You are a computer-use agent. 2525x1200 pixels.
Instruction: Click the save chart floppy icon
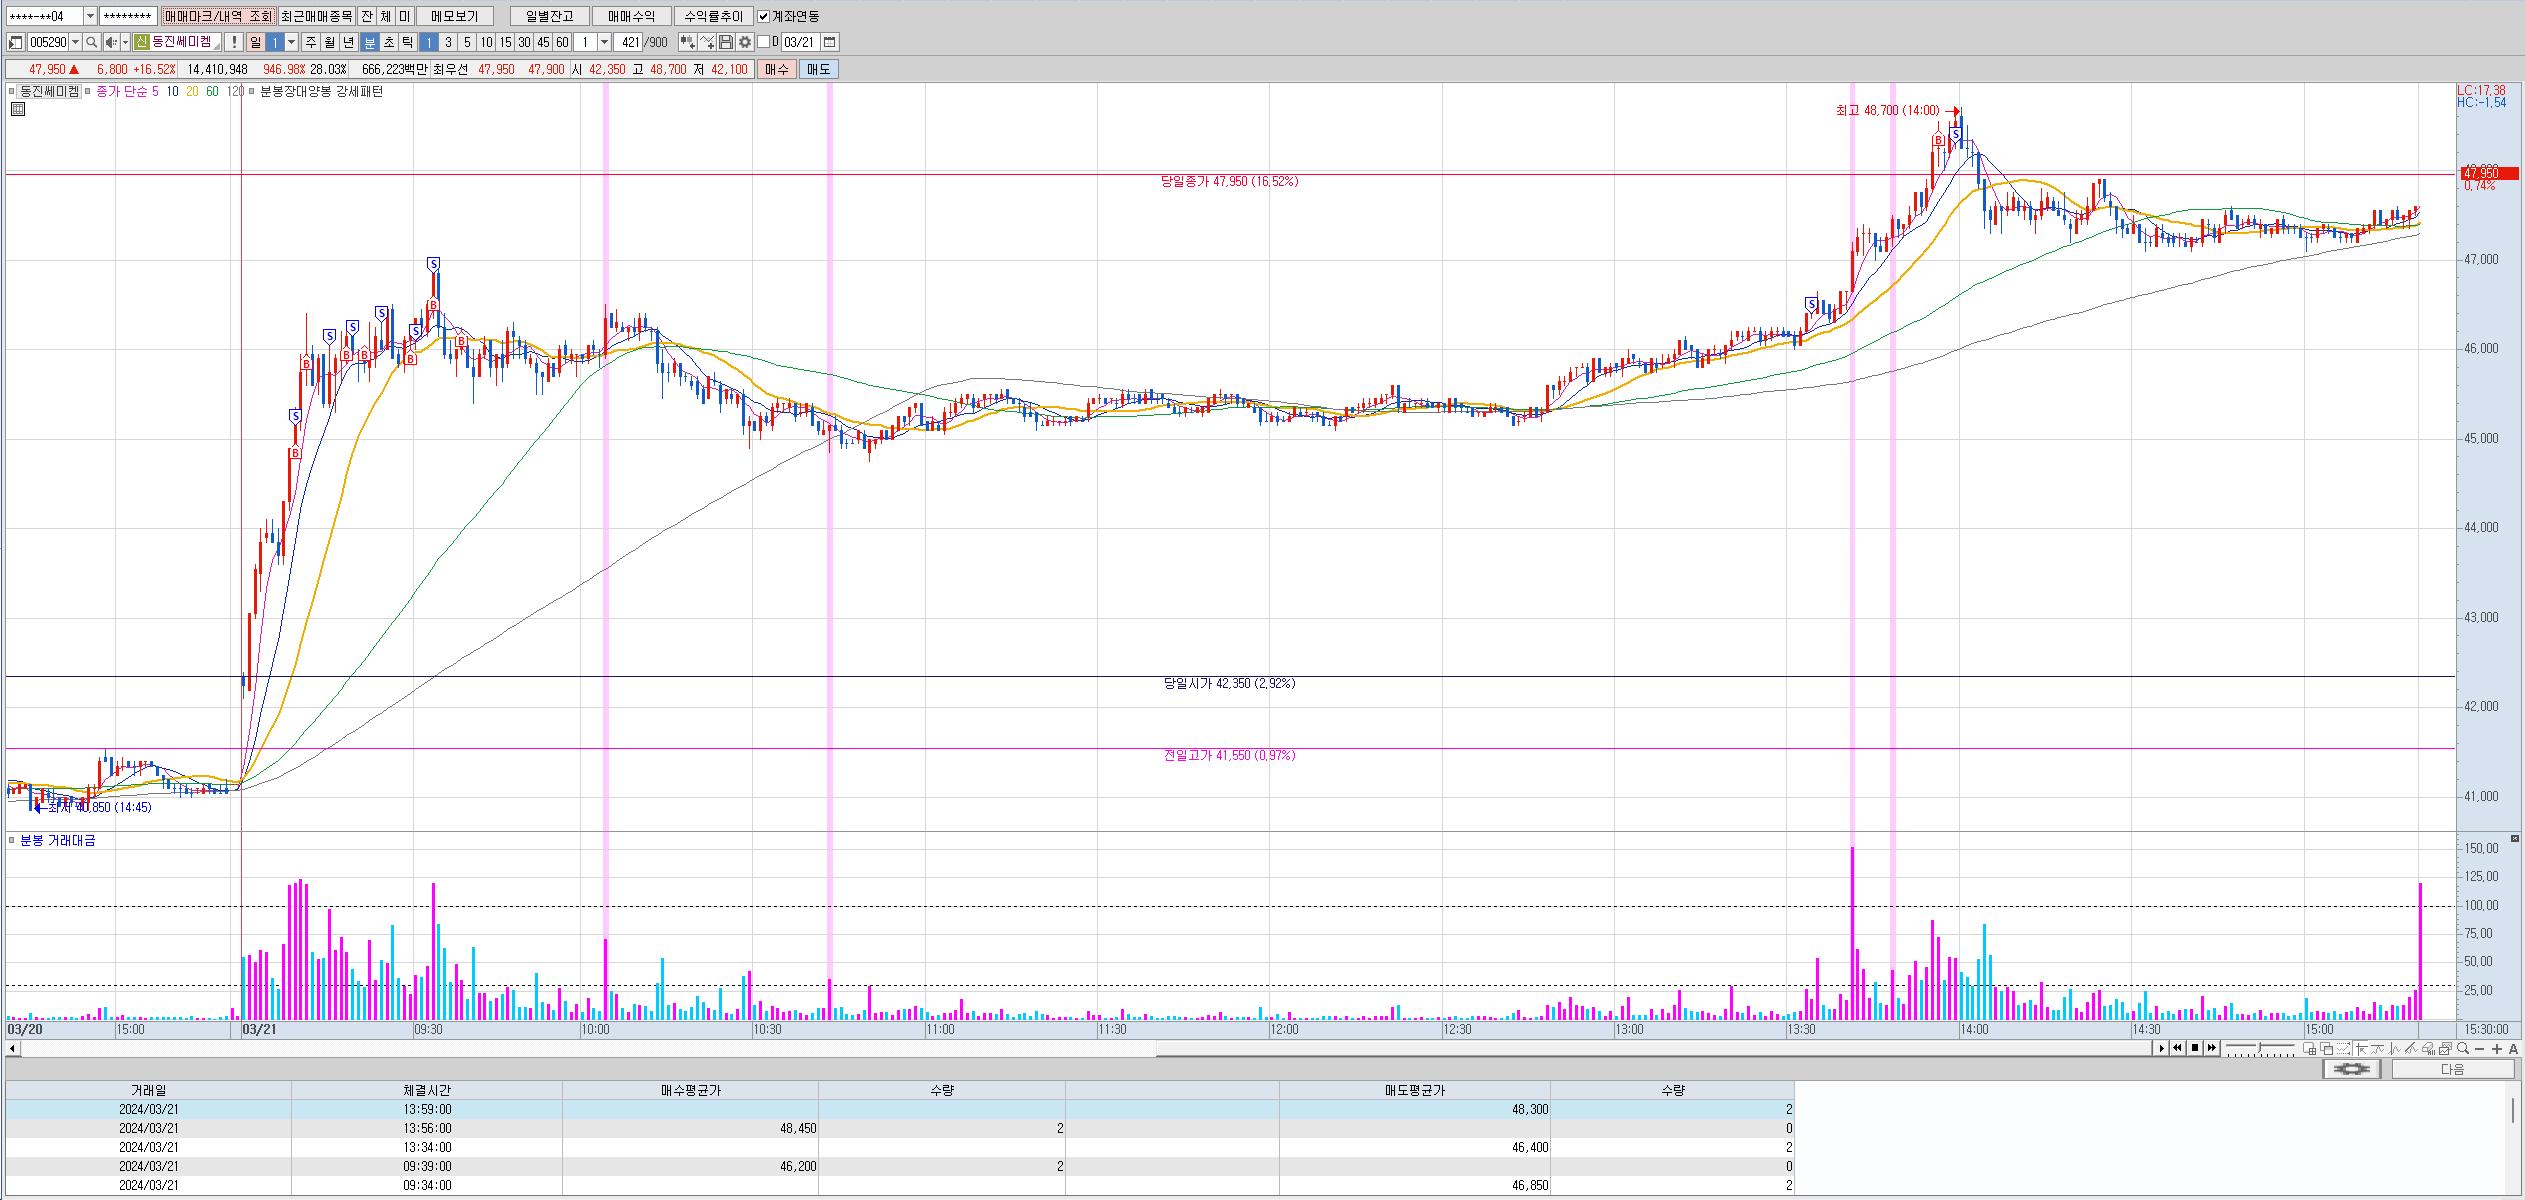click(x=726, y=42)
